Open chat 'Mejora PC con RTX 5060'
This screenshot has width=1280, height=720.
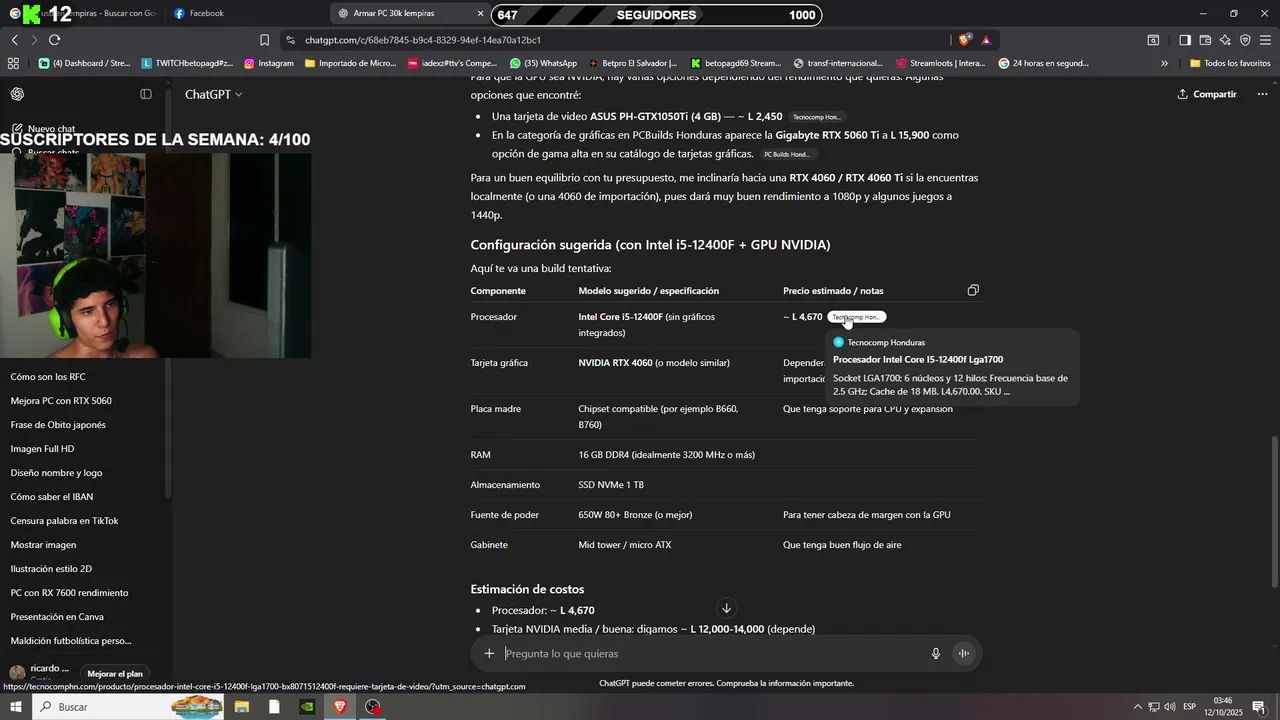61,401
